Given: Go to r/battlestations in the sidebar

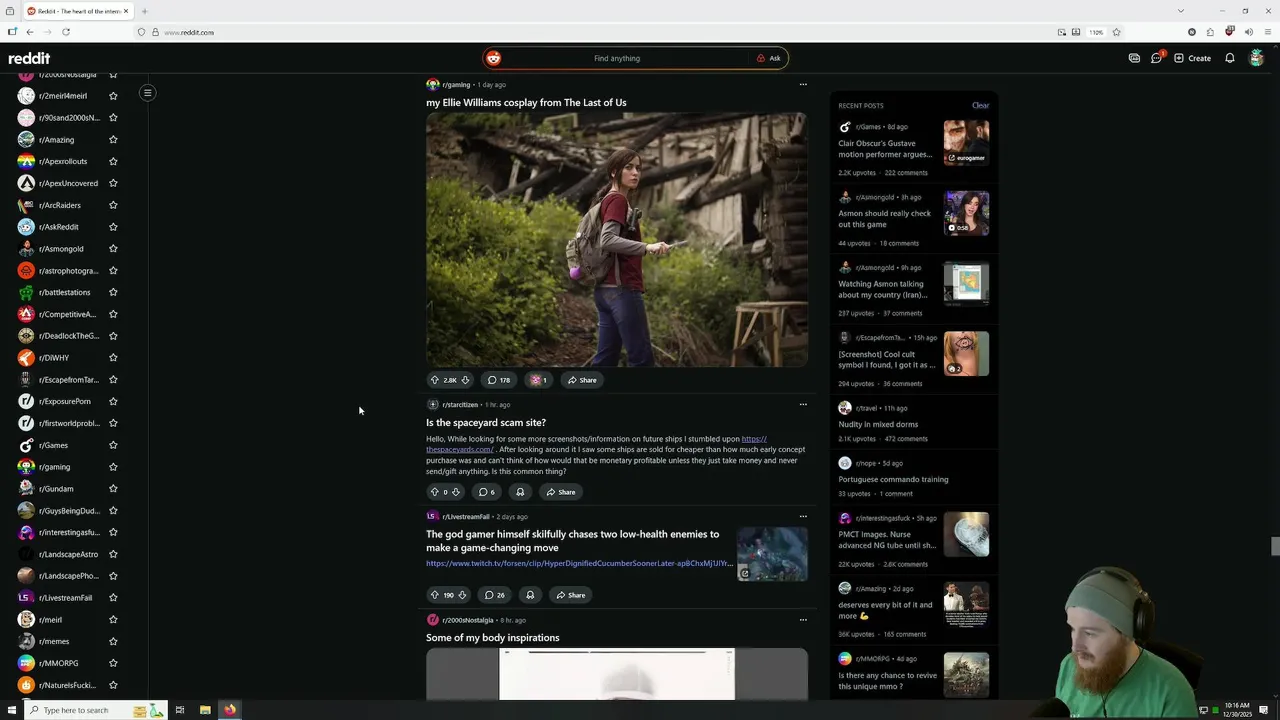Looking at the screenshot, I should pos(65,292).
